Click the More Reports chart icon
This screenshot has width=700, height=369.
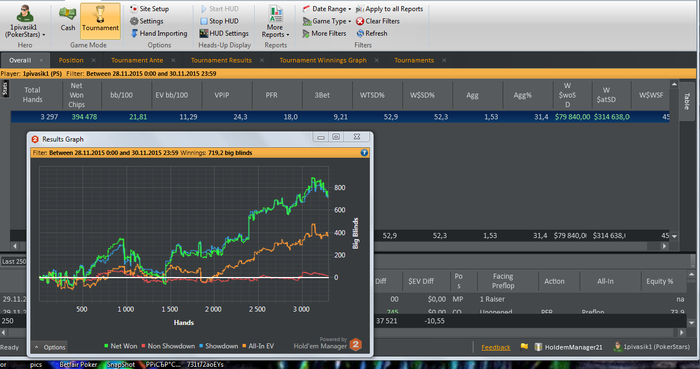point(275,13)
